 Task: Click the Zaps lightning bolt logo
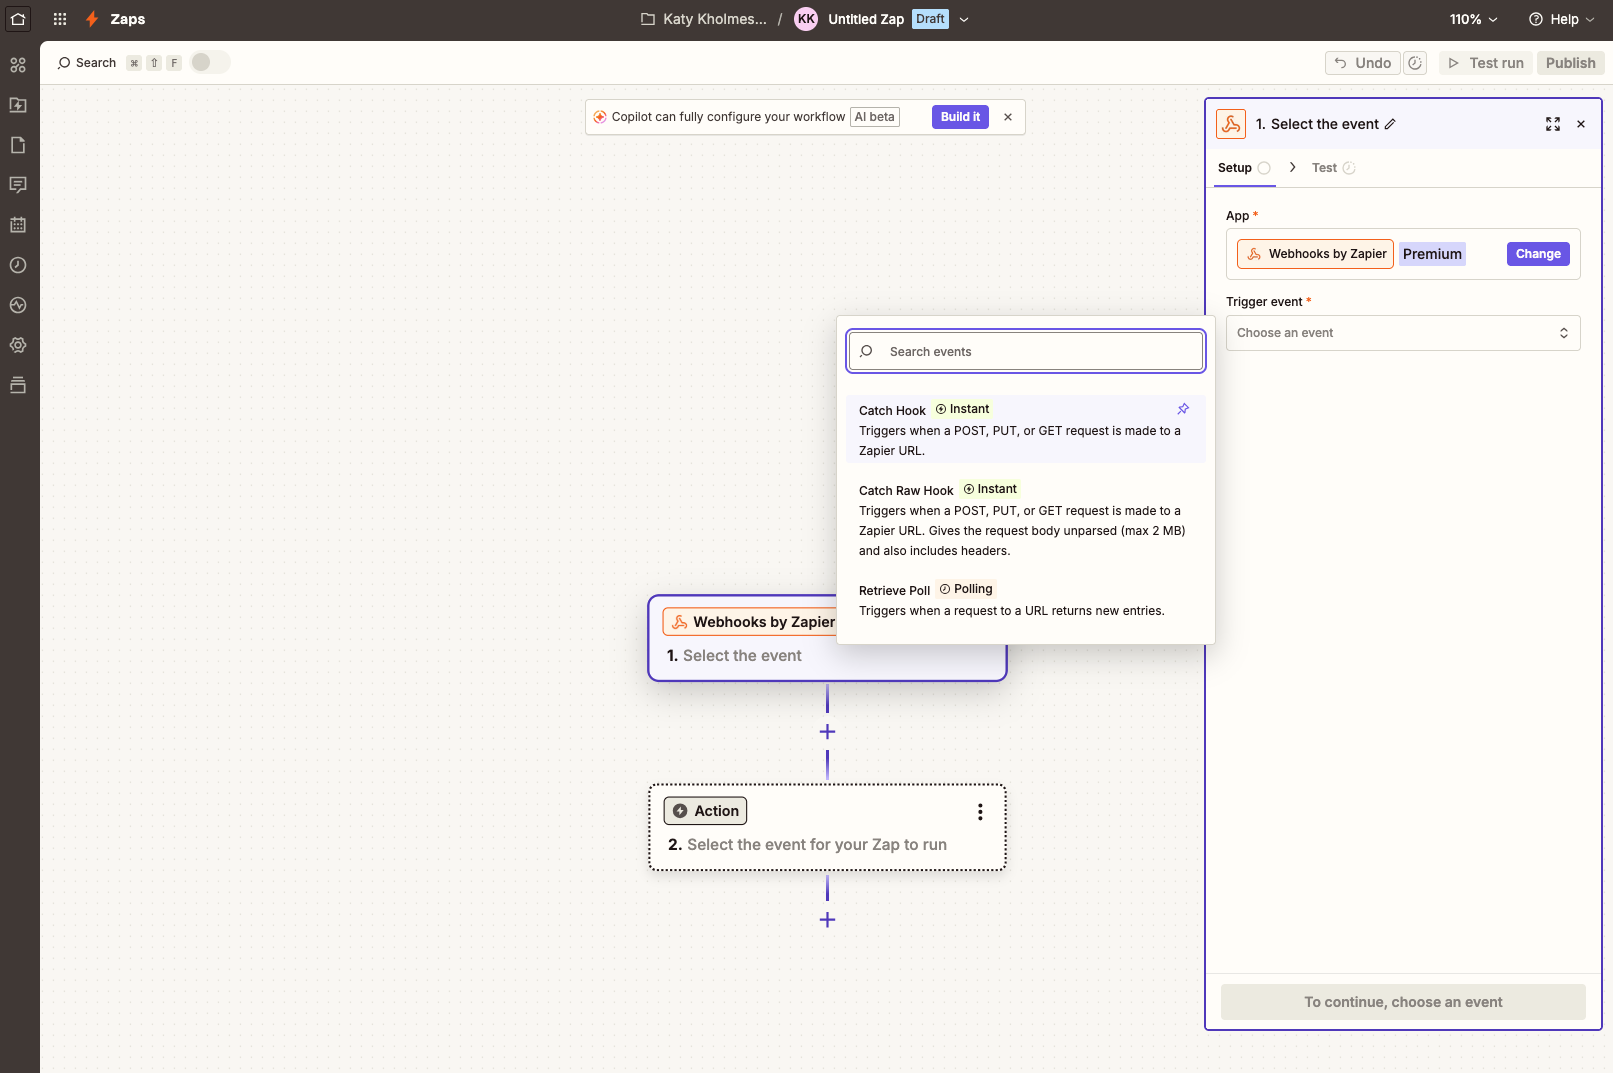[x=92, y=19]
